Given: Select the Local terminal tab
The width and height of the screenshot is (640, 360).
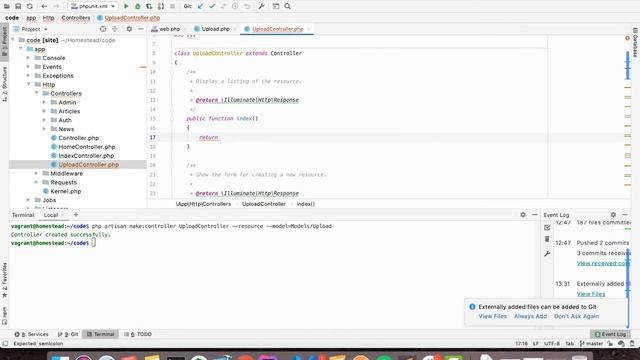Looking at the screenshot, I should pos(51,215).
